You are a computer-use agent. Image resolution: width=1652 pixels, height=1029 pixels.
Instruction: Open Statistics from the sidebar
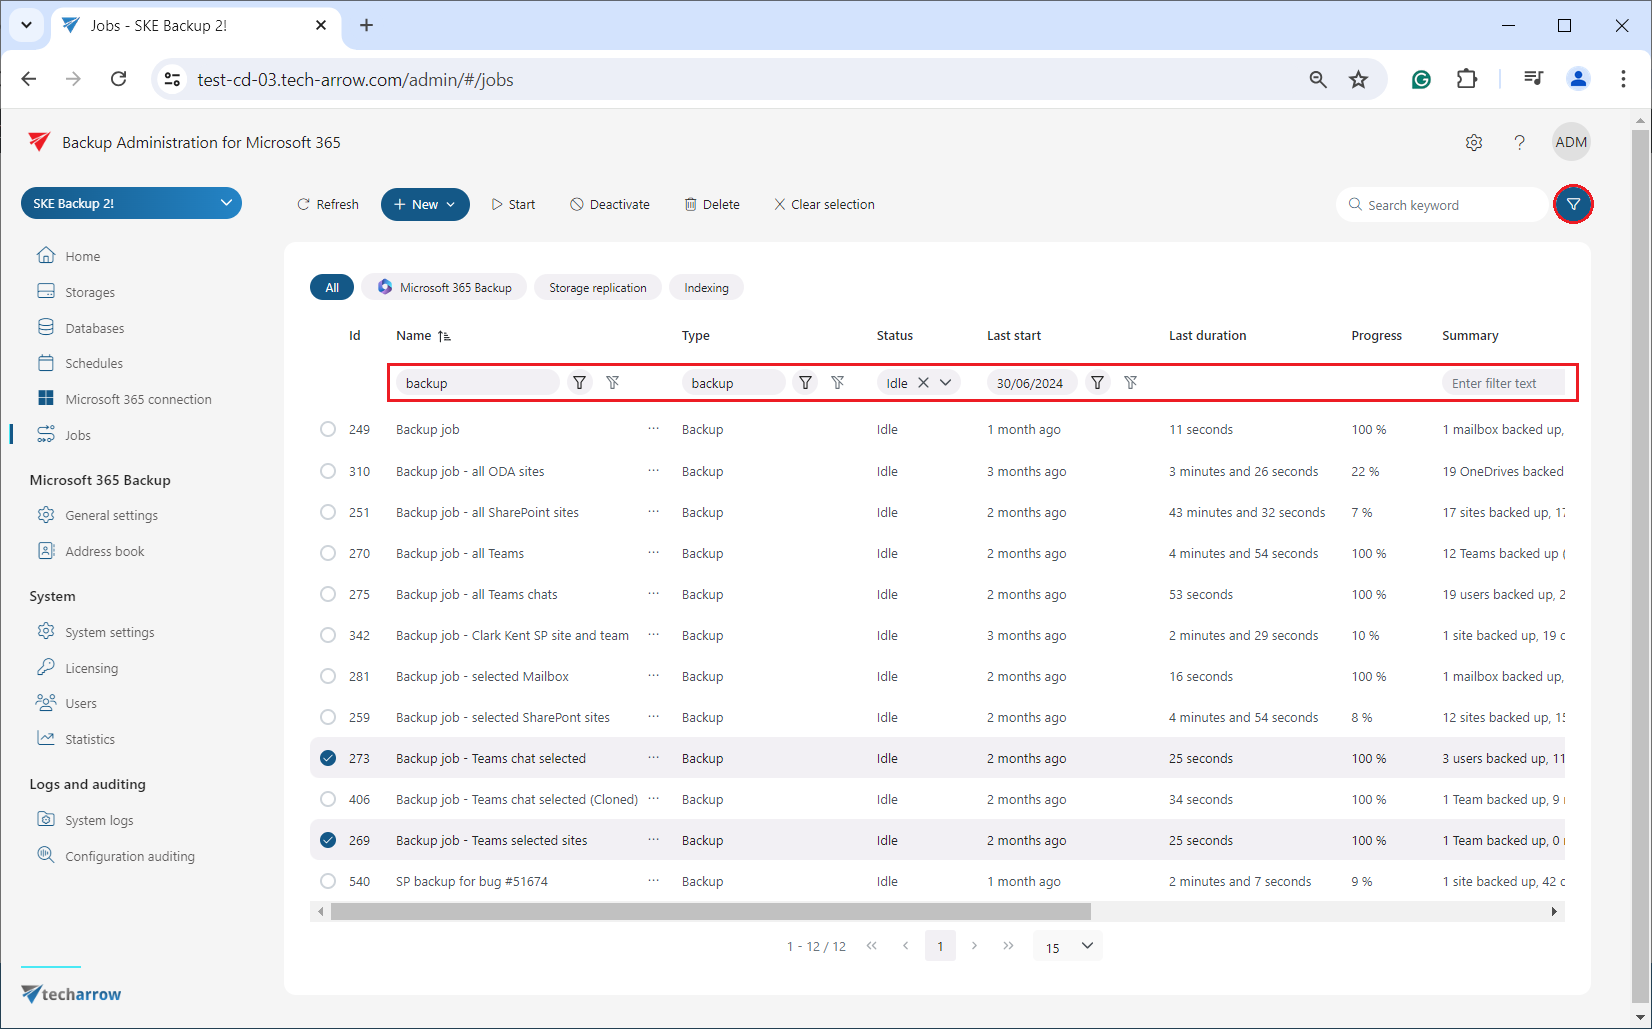(x=89, y=739)
